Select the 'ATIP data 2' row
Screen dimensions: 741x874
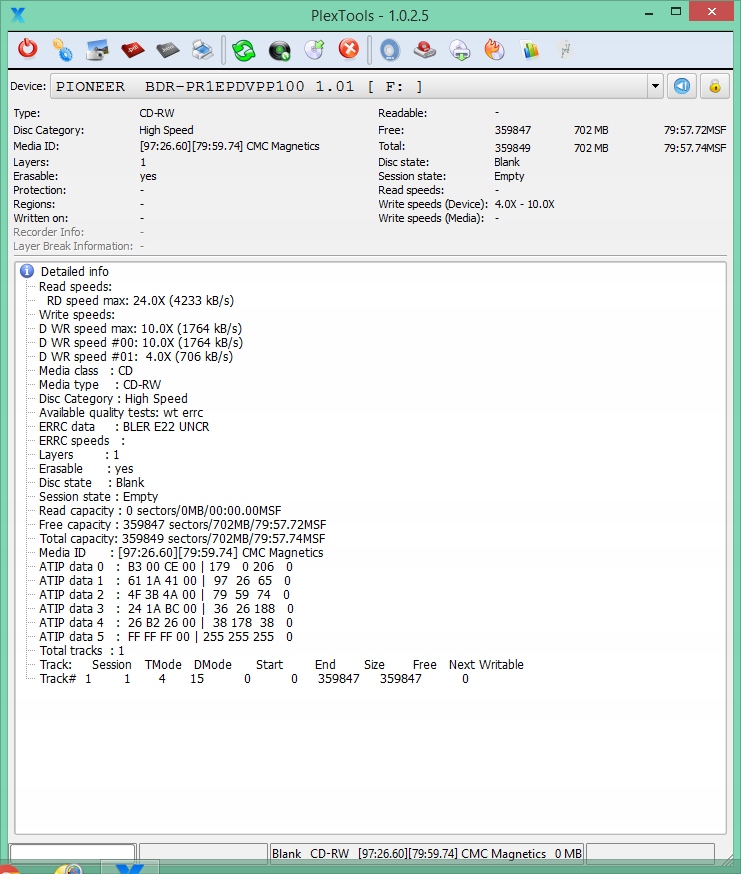coord(164,595)
